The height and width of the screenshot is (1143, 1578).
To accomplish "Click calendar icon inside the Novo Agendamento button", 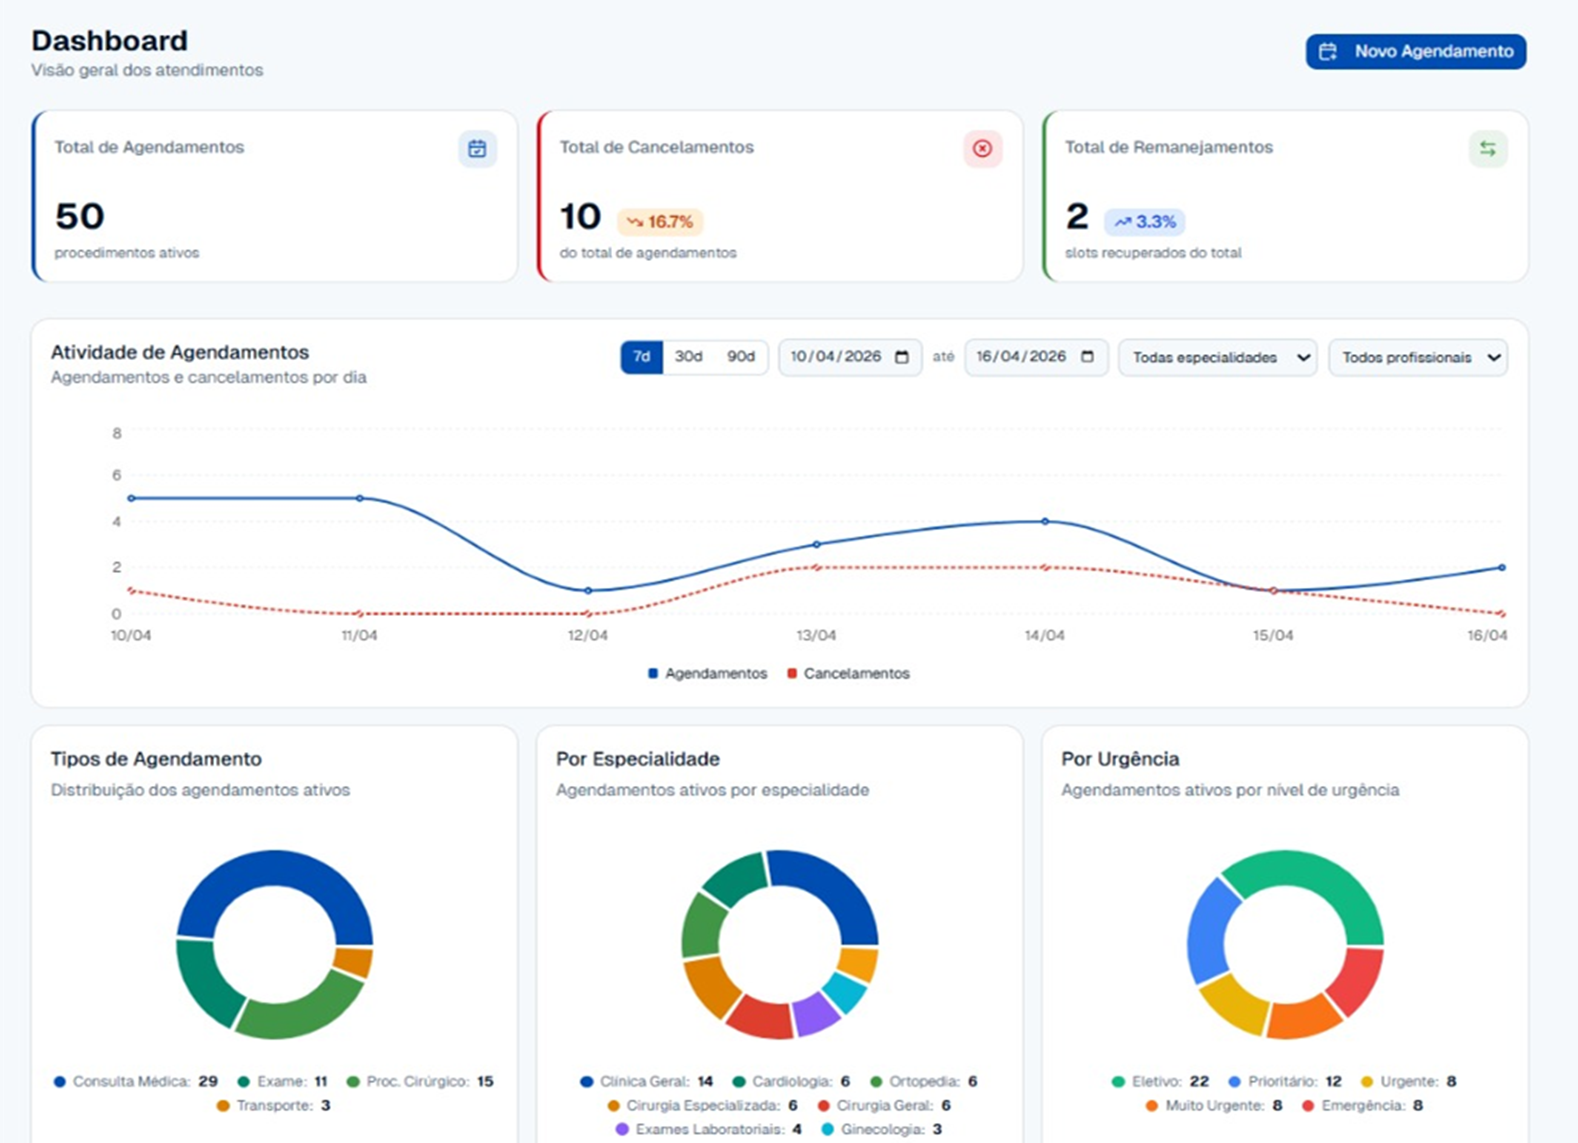I will [x=1328, y=52].
